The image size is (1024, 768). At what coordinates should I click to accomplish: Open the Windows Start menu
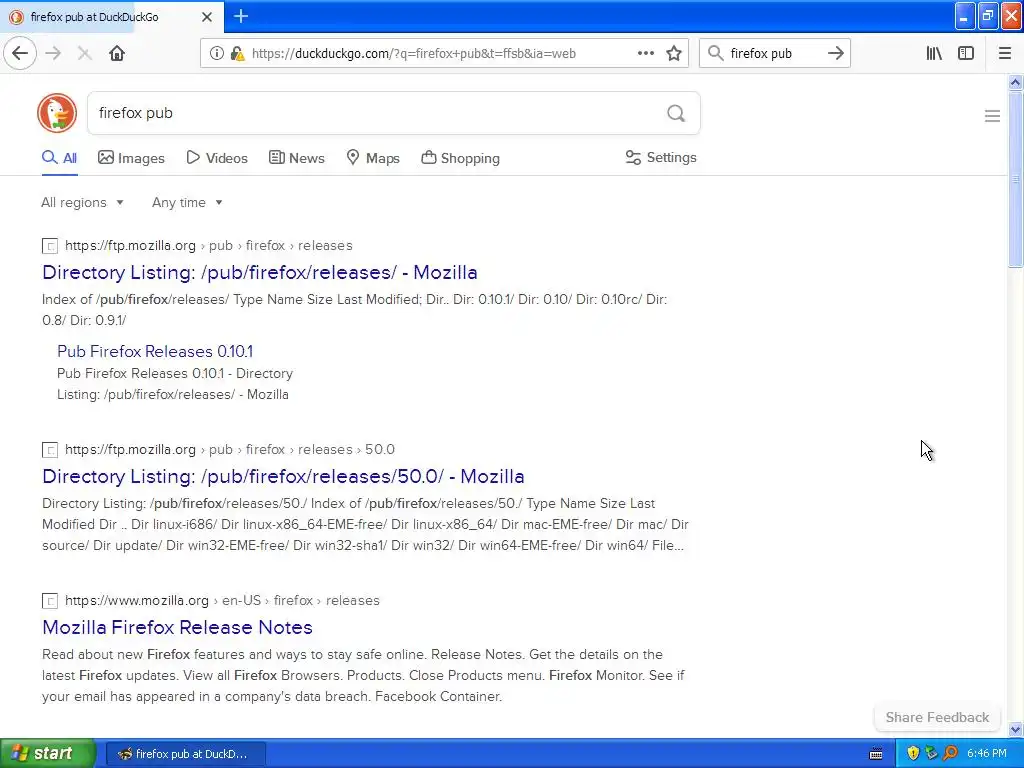coord(47,754)
